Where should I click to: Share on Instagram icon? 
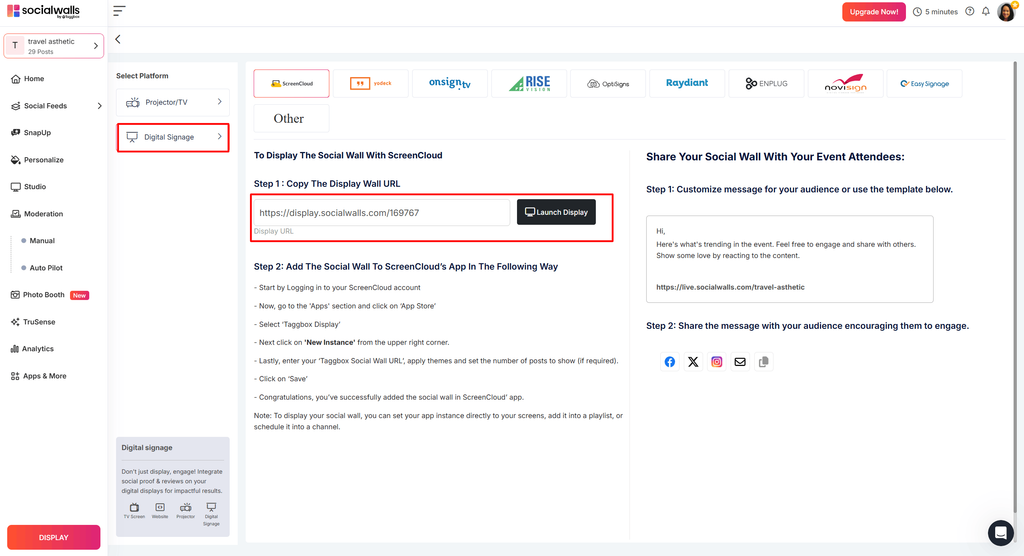click(x=716, y=361)
